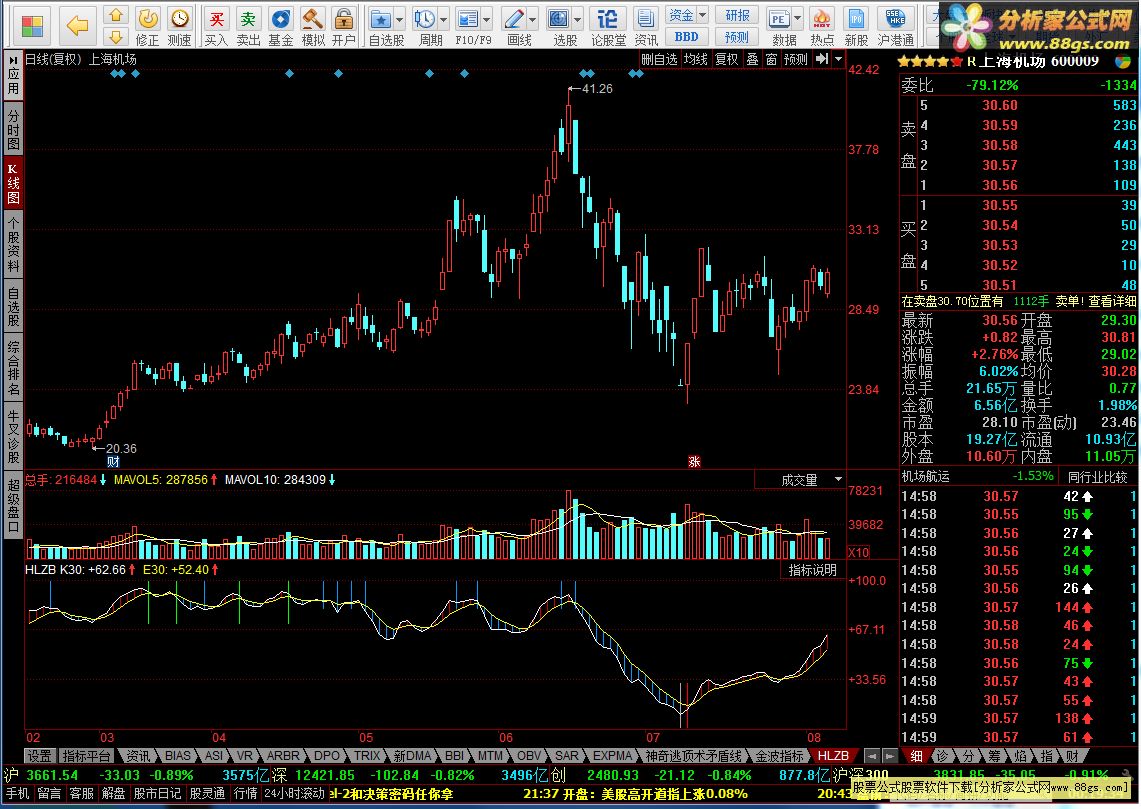Toggle the 叠 overlay option
The image size is (1141, 809).
point(752,59)
